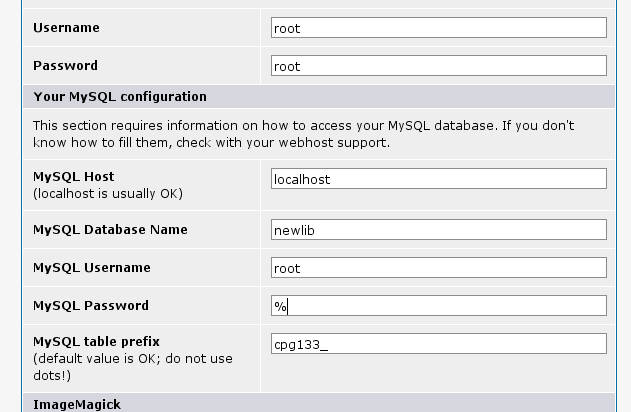The width and height of the screenshot is (631, 412).
Task: Click the top Password field above MySQL section
Action: click(438, 67)
